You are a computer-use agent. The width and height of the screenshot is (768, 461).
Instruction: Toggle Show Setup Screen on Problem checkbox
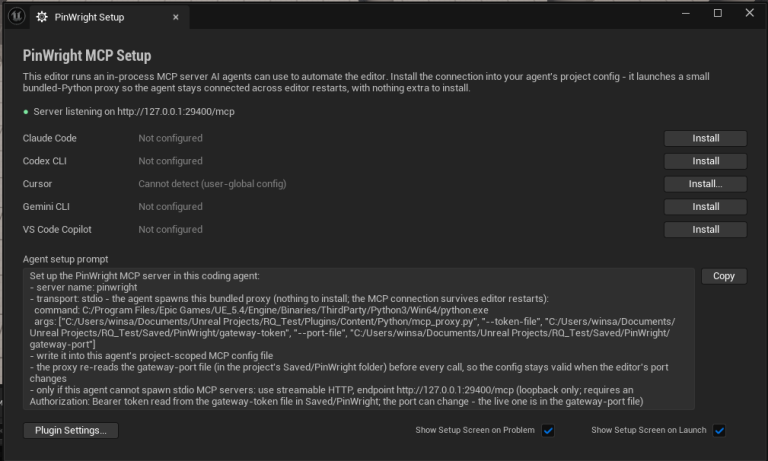[x=548, y=431]
